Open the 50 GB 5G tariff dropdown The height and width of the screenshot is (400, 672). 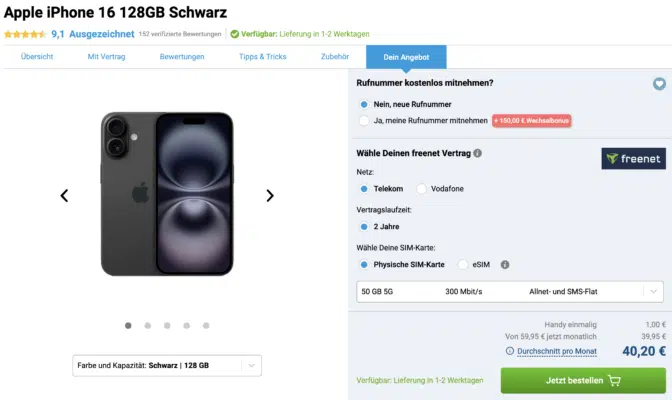coord(510,291)
